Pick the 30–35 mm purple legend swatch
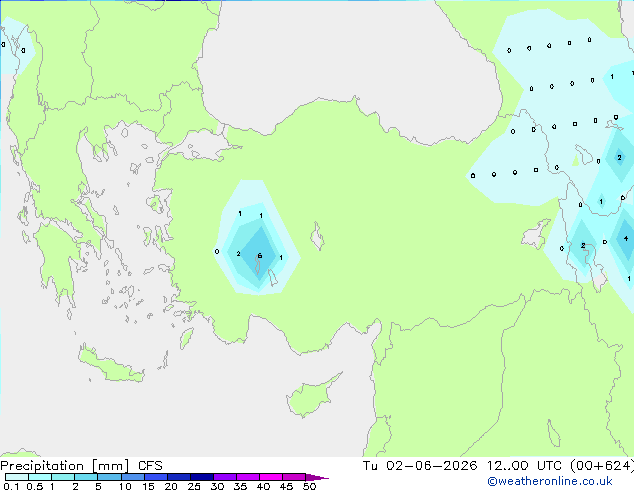634x490 pixels. pyautogui.click(x=224, y=477)
